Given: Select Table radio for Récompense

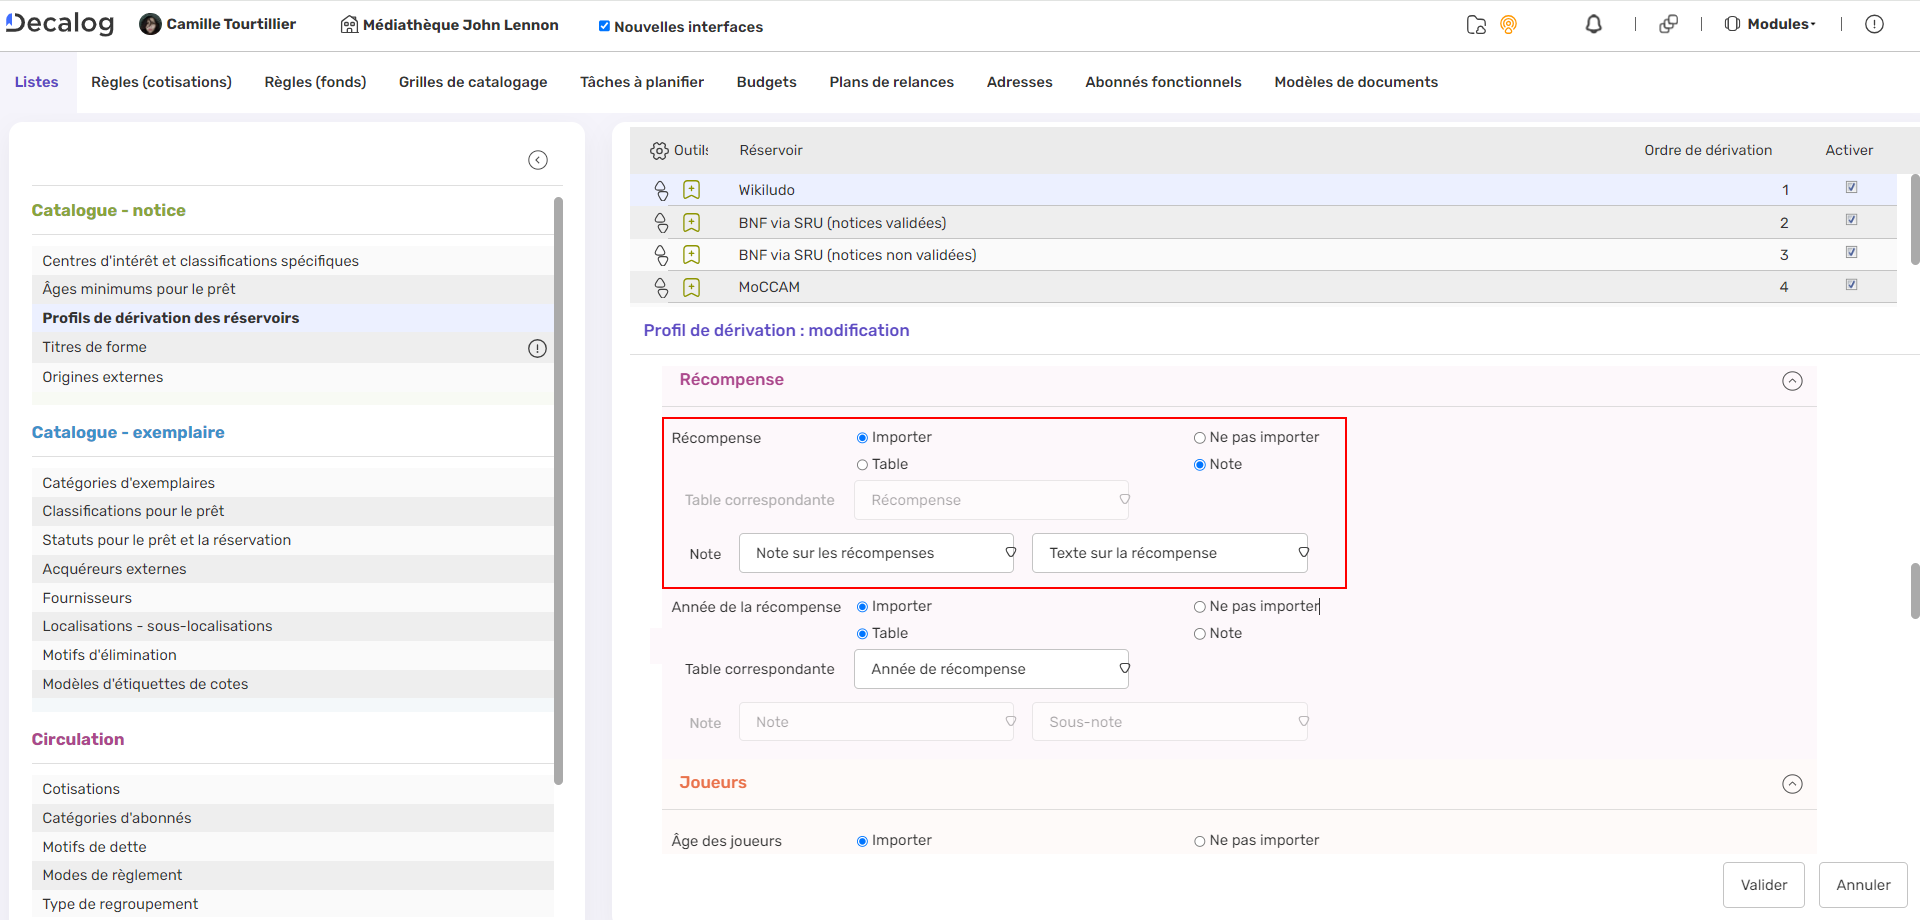Looking at the screenshot, I should tap(862, 465).
